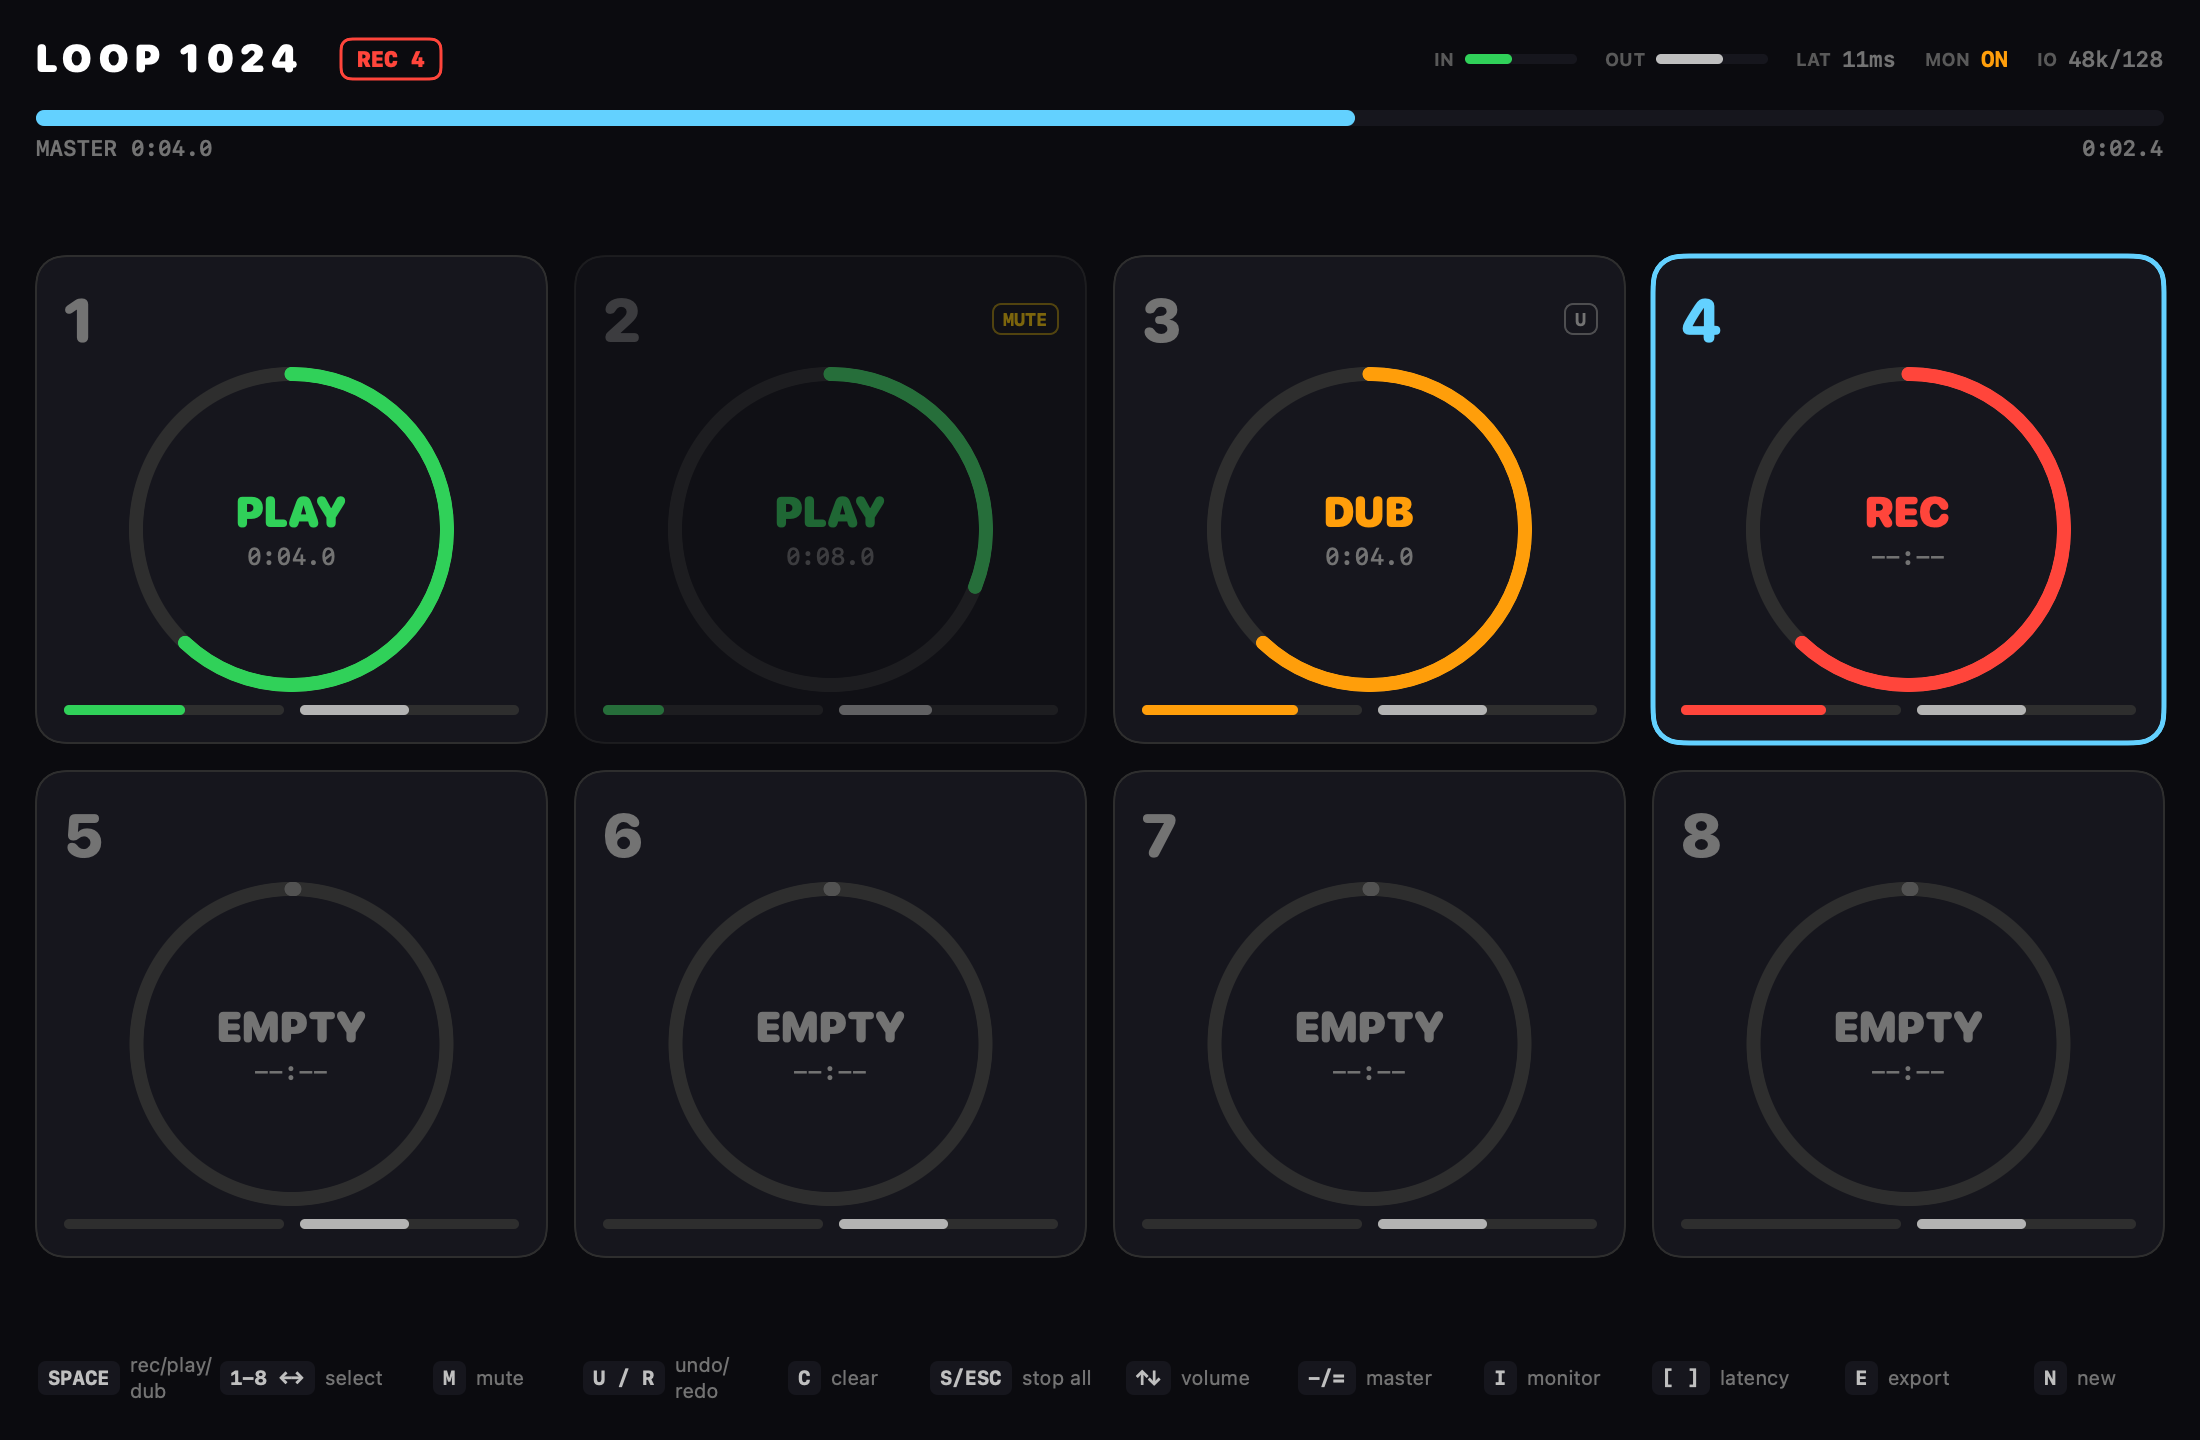Click the IO 48k/128 readout
2200x1440 pixels.
coord(2099,60)
